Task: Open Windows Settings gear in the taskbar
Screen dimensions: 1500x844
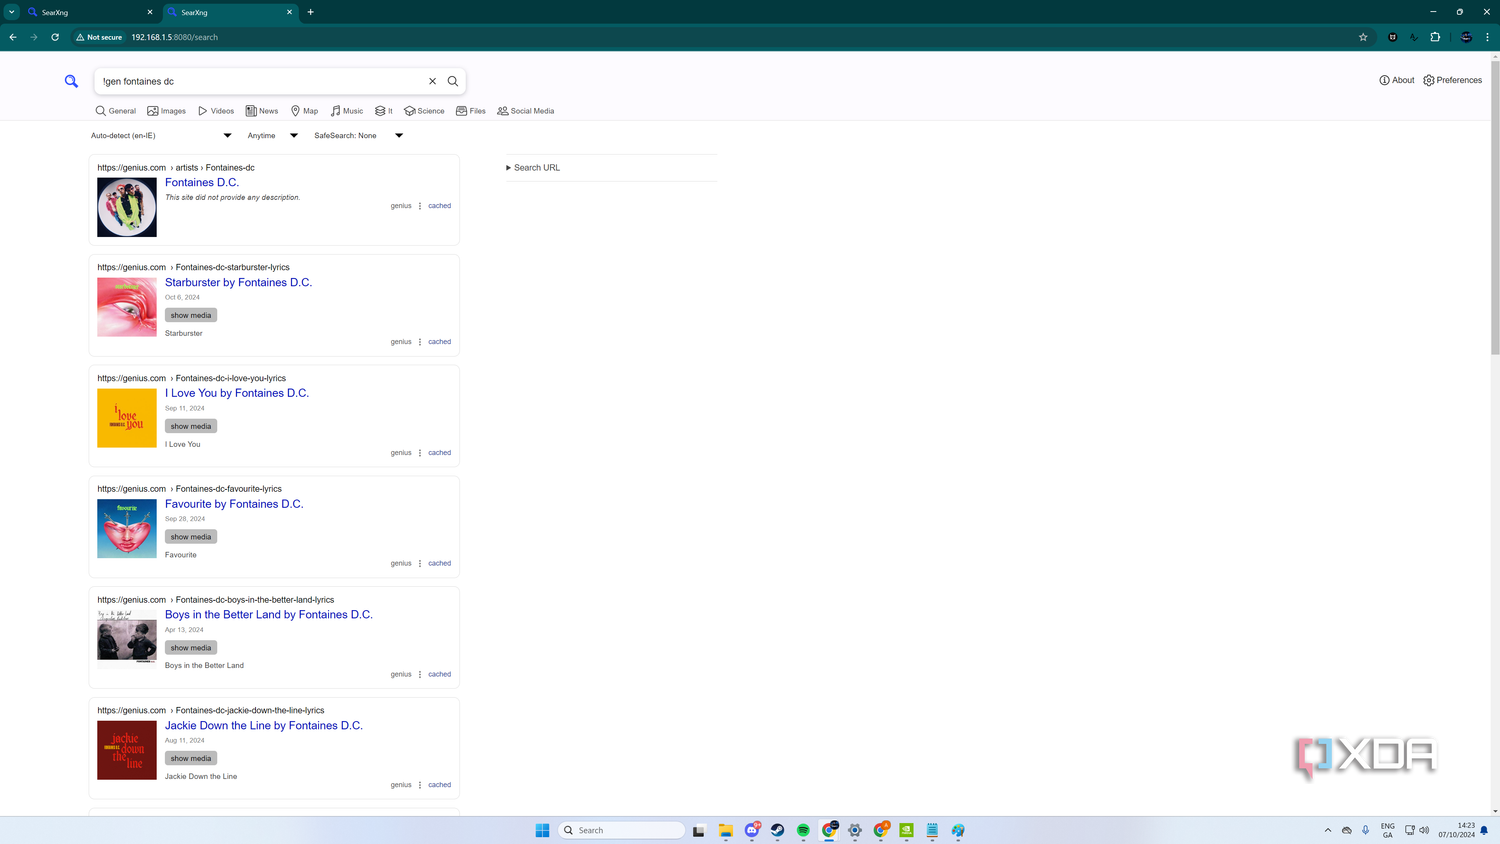Action: (x=855, y=830)
